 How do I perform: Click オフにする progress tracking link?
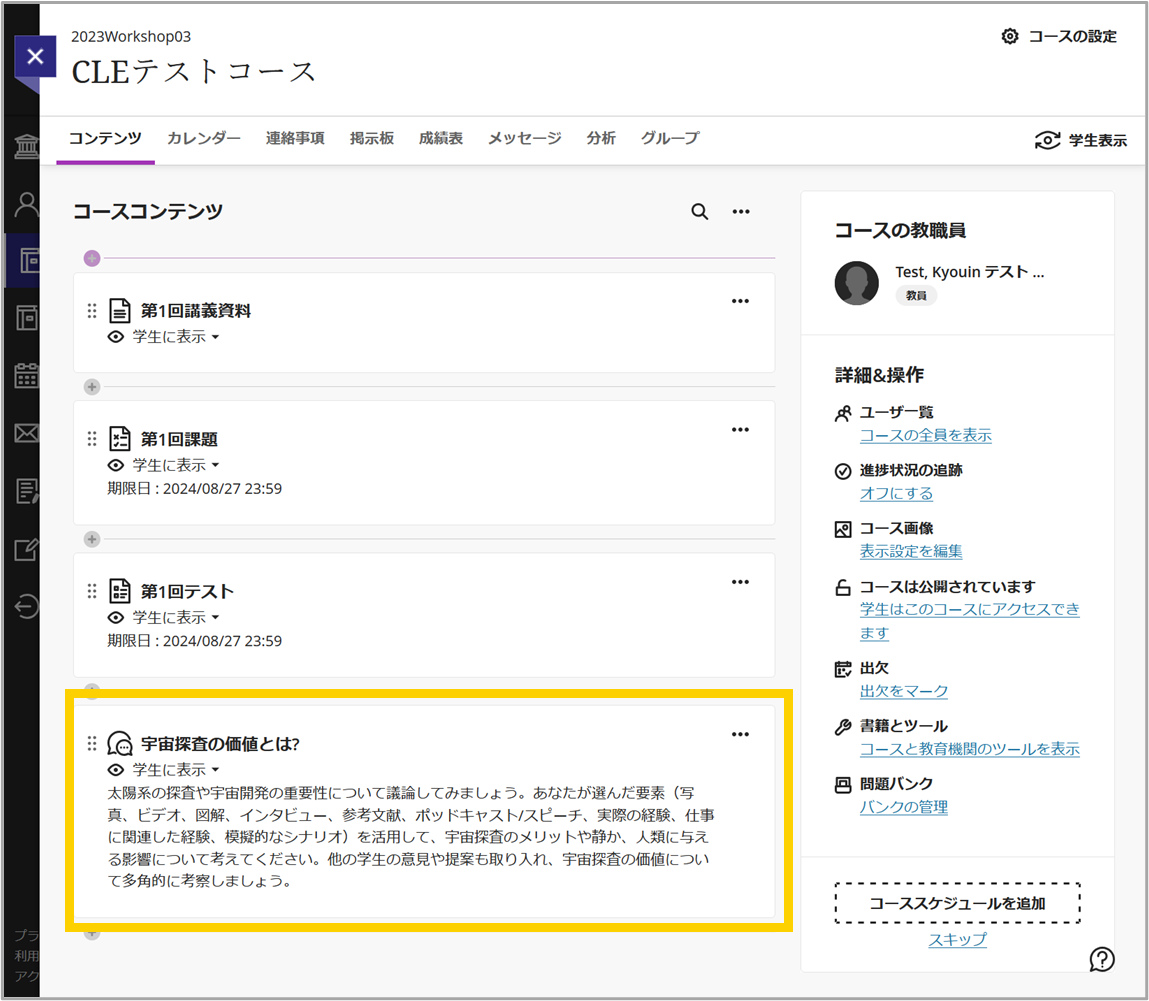896,493
